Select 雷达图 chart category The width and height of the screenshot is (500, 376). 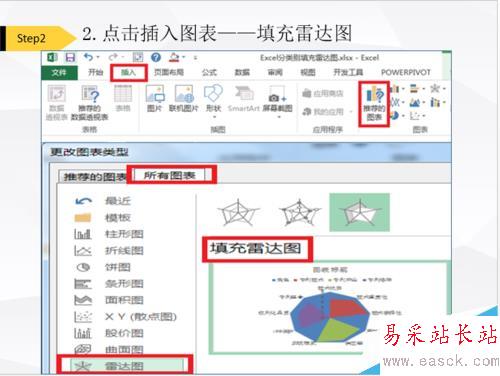[x=127, y=366]
